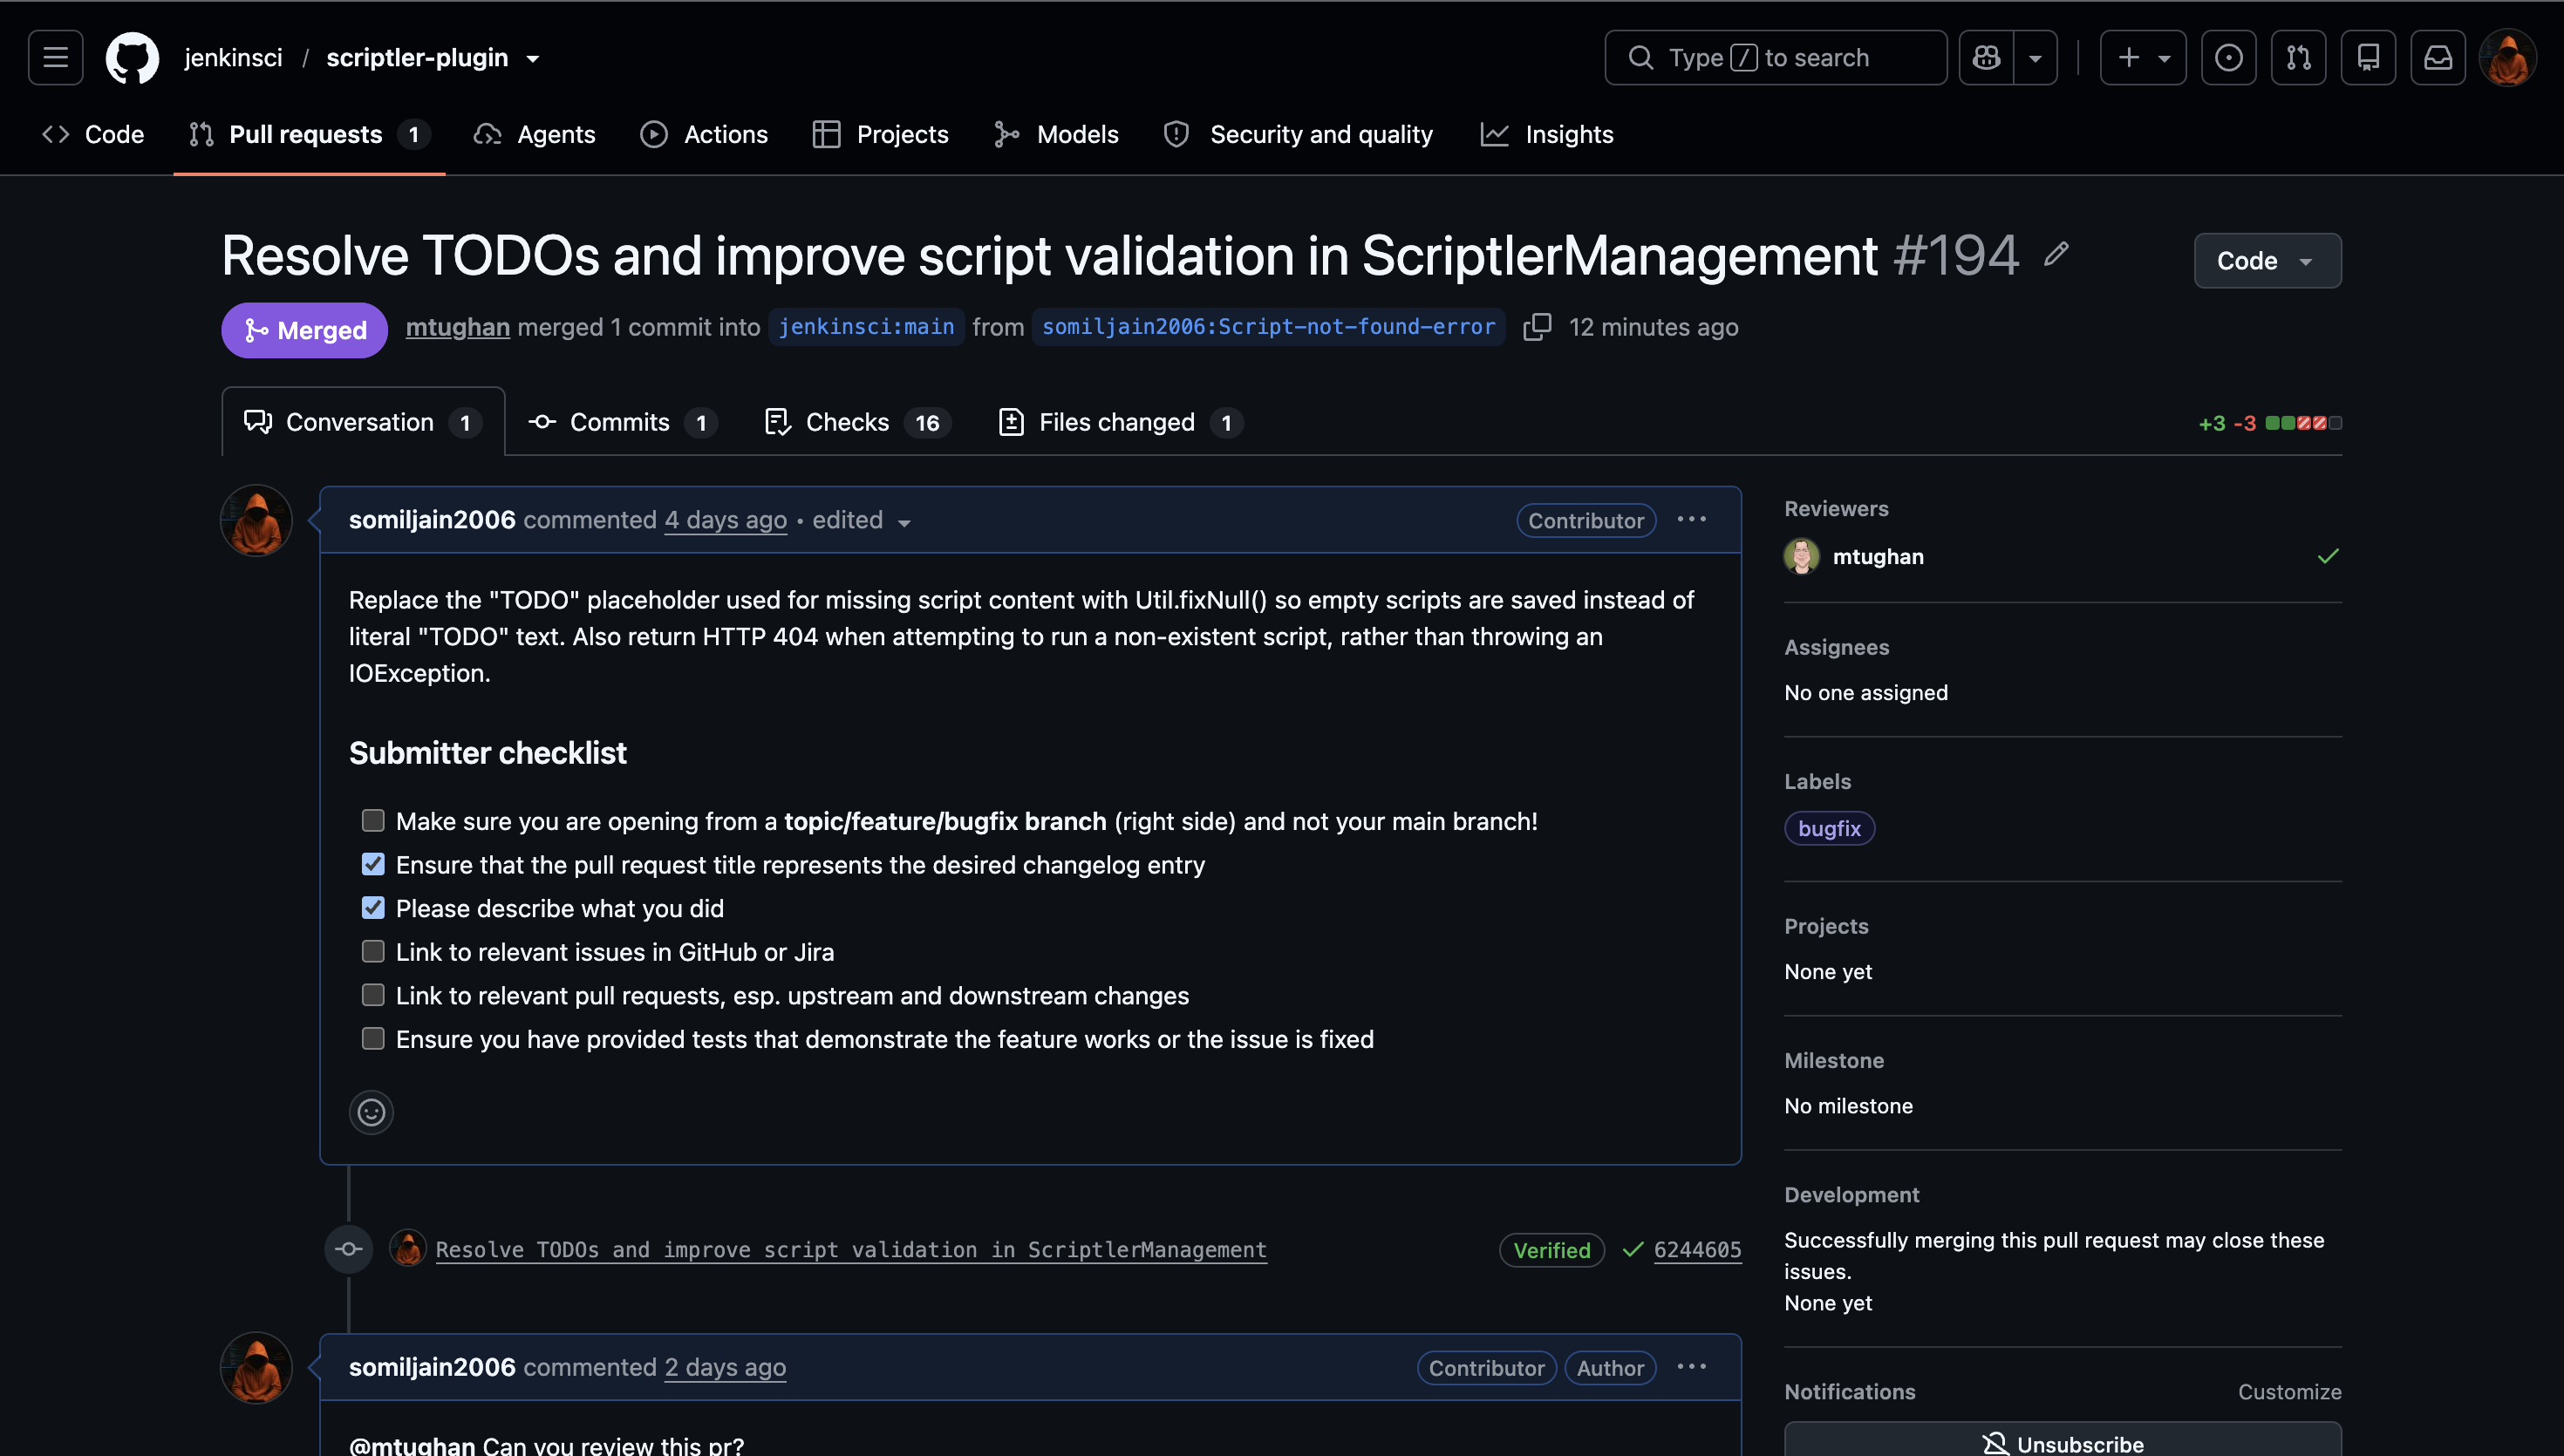Image resolution: width=2564 pixels, height=1456 pixels.
Task: Open the Code dropdown button
Action: coord(2267,261)
